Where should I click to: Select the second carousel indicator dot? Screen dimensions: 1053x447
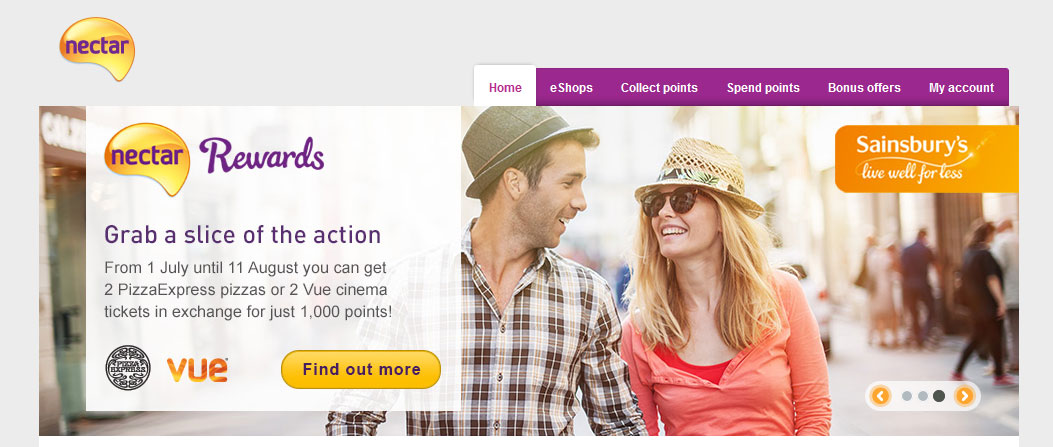pyautogui.click(x=923, y=396)
